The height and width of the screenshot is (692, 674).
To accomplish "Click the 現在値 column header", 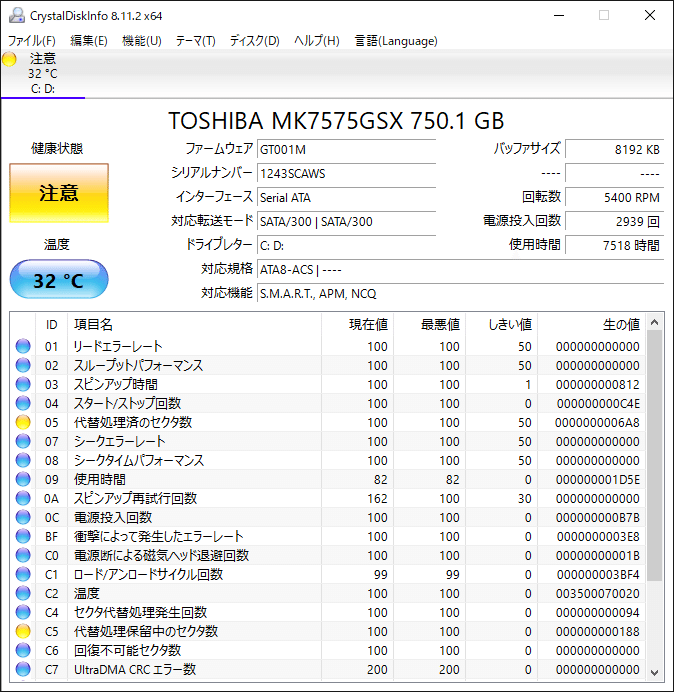I will coord(358,325).
